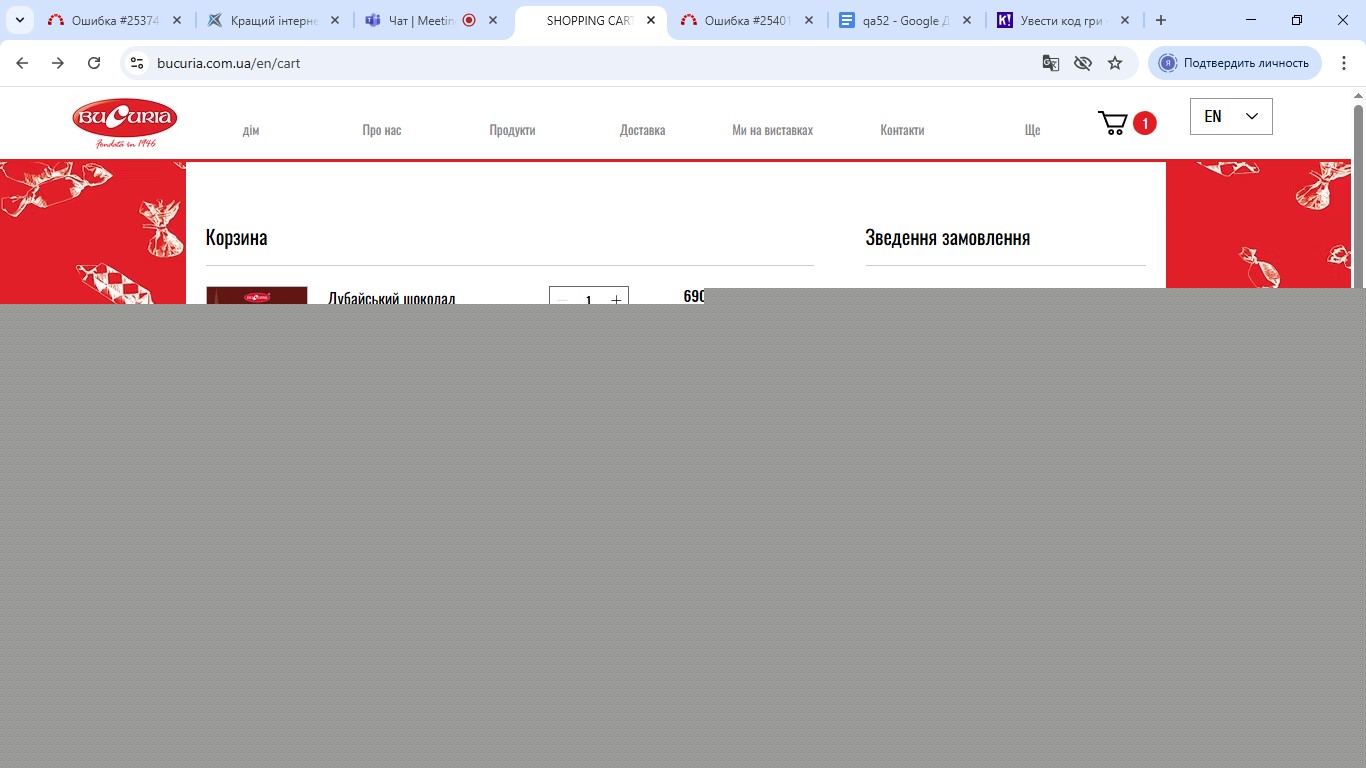Click the browser back arrow
The image size is (1366, 768).
22,63
